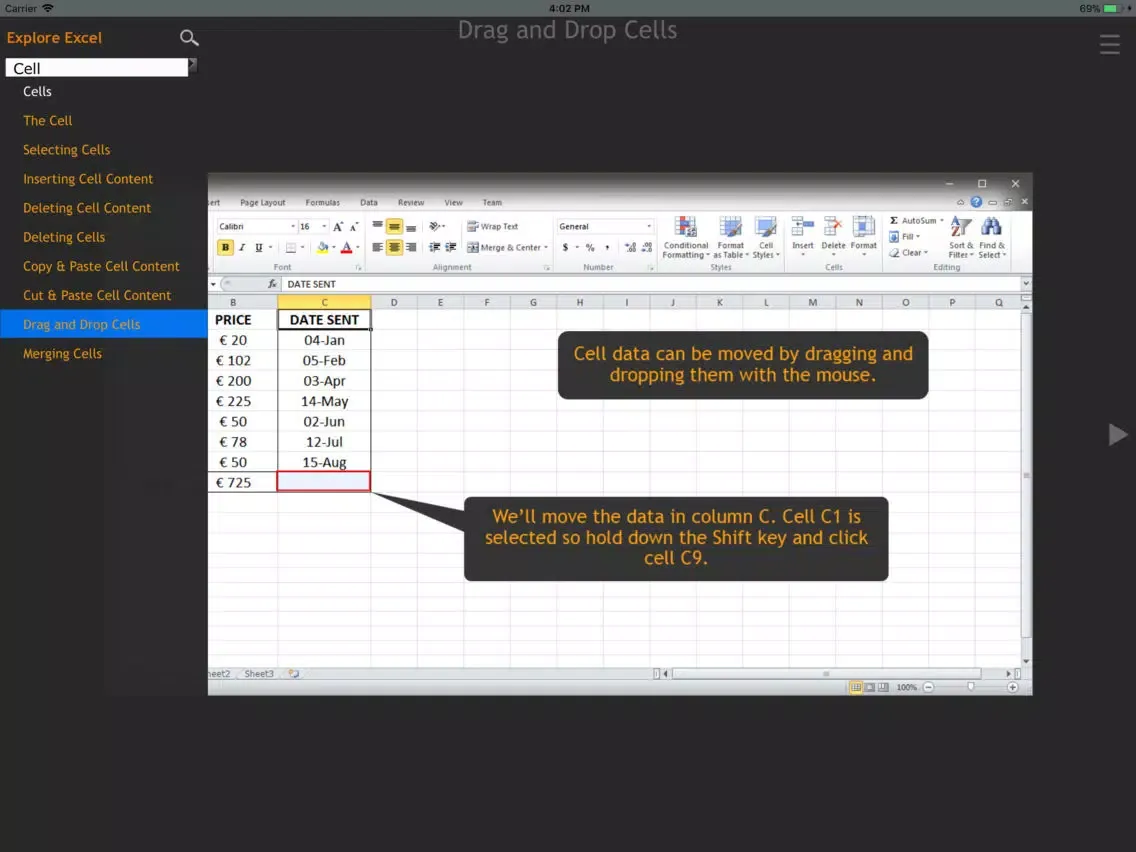
Task: Open the AutoSum dropdown arrow
Action: tap(942, 220)
